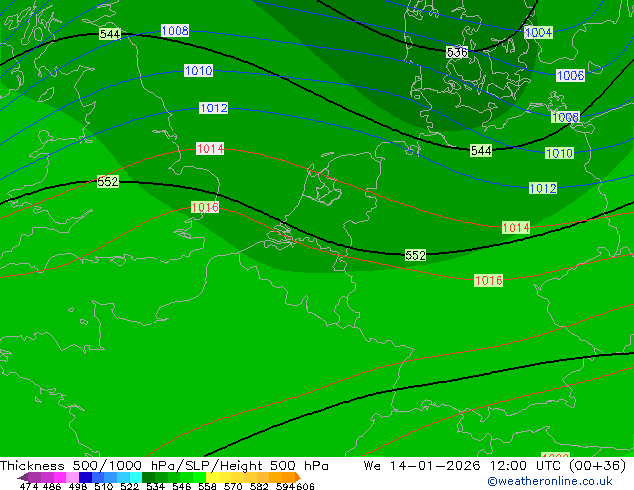Click the 1016 label over central Germany
Image resolution: width=634 pixels, height=490 pixels.
tap(488, 281)
